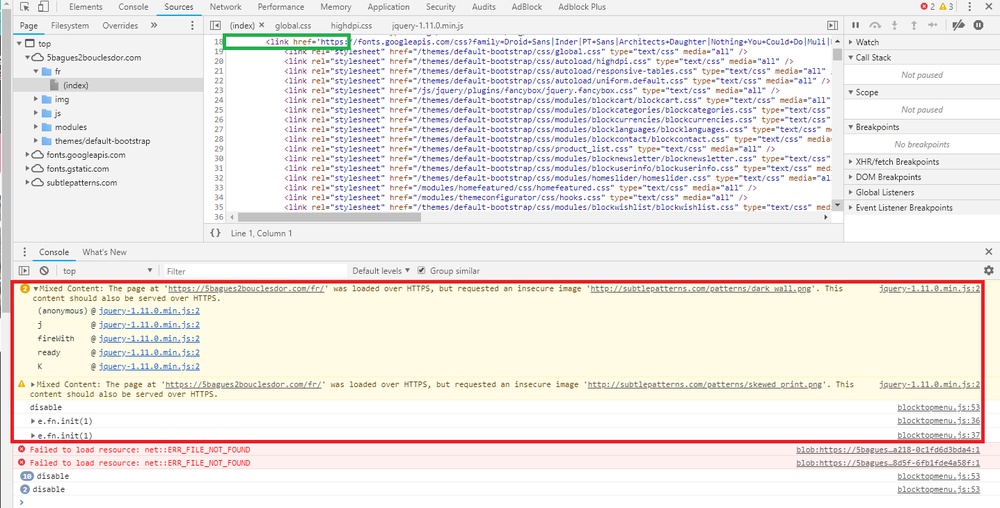The height and width of the screenshot is (508, 1000).
Task: Open the Security tab
Action: [441, 7]
